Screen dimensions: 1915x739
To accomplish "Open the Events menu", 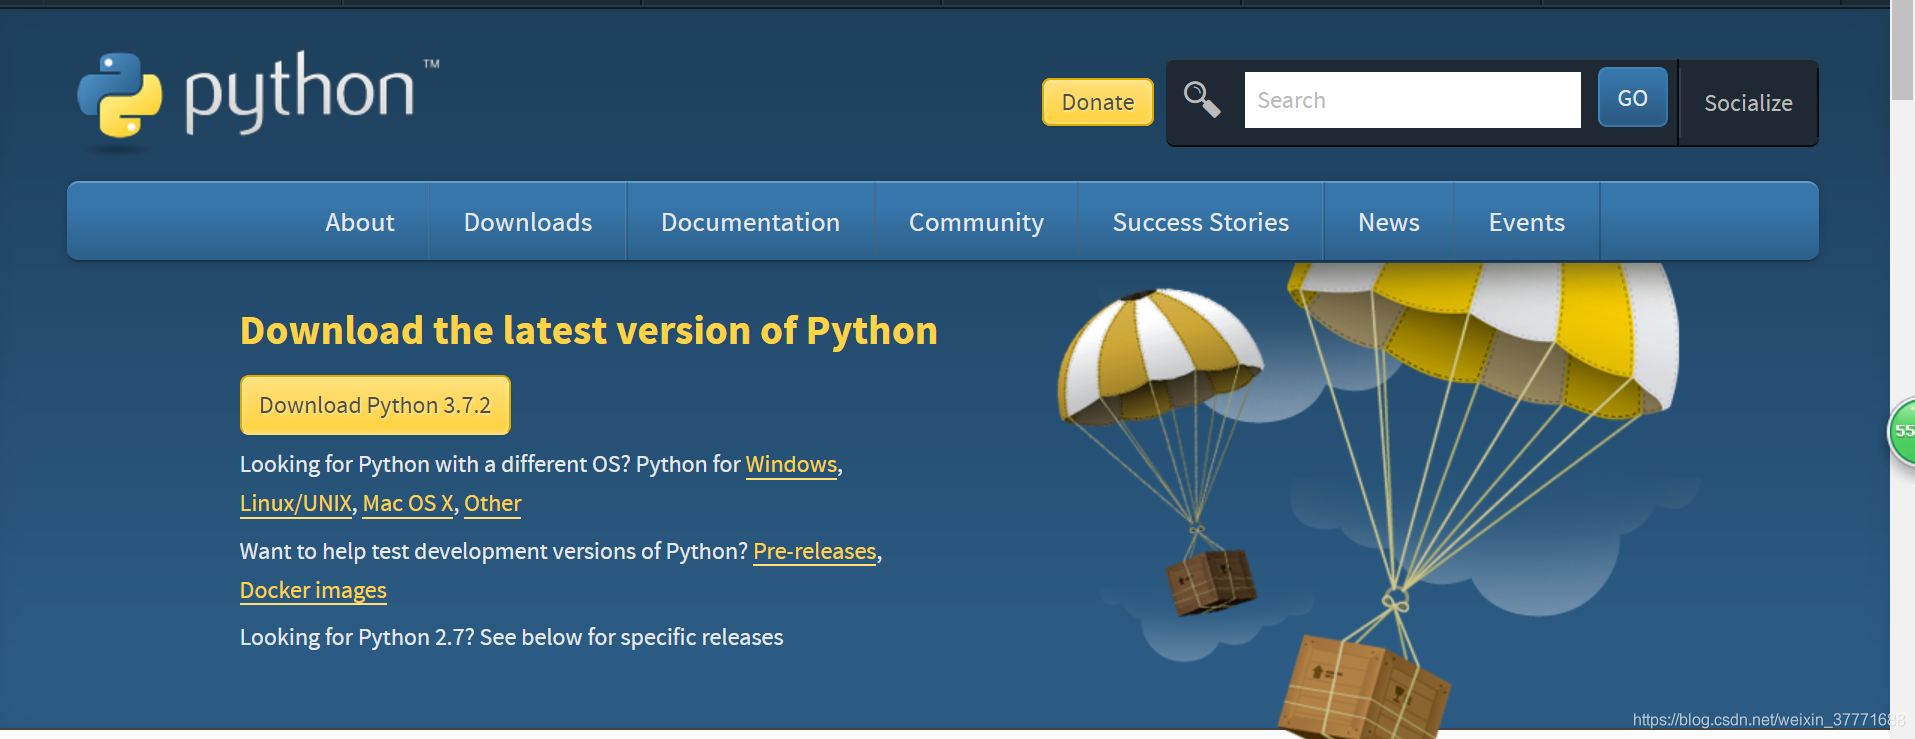I will point(1527,222).
